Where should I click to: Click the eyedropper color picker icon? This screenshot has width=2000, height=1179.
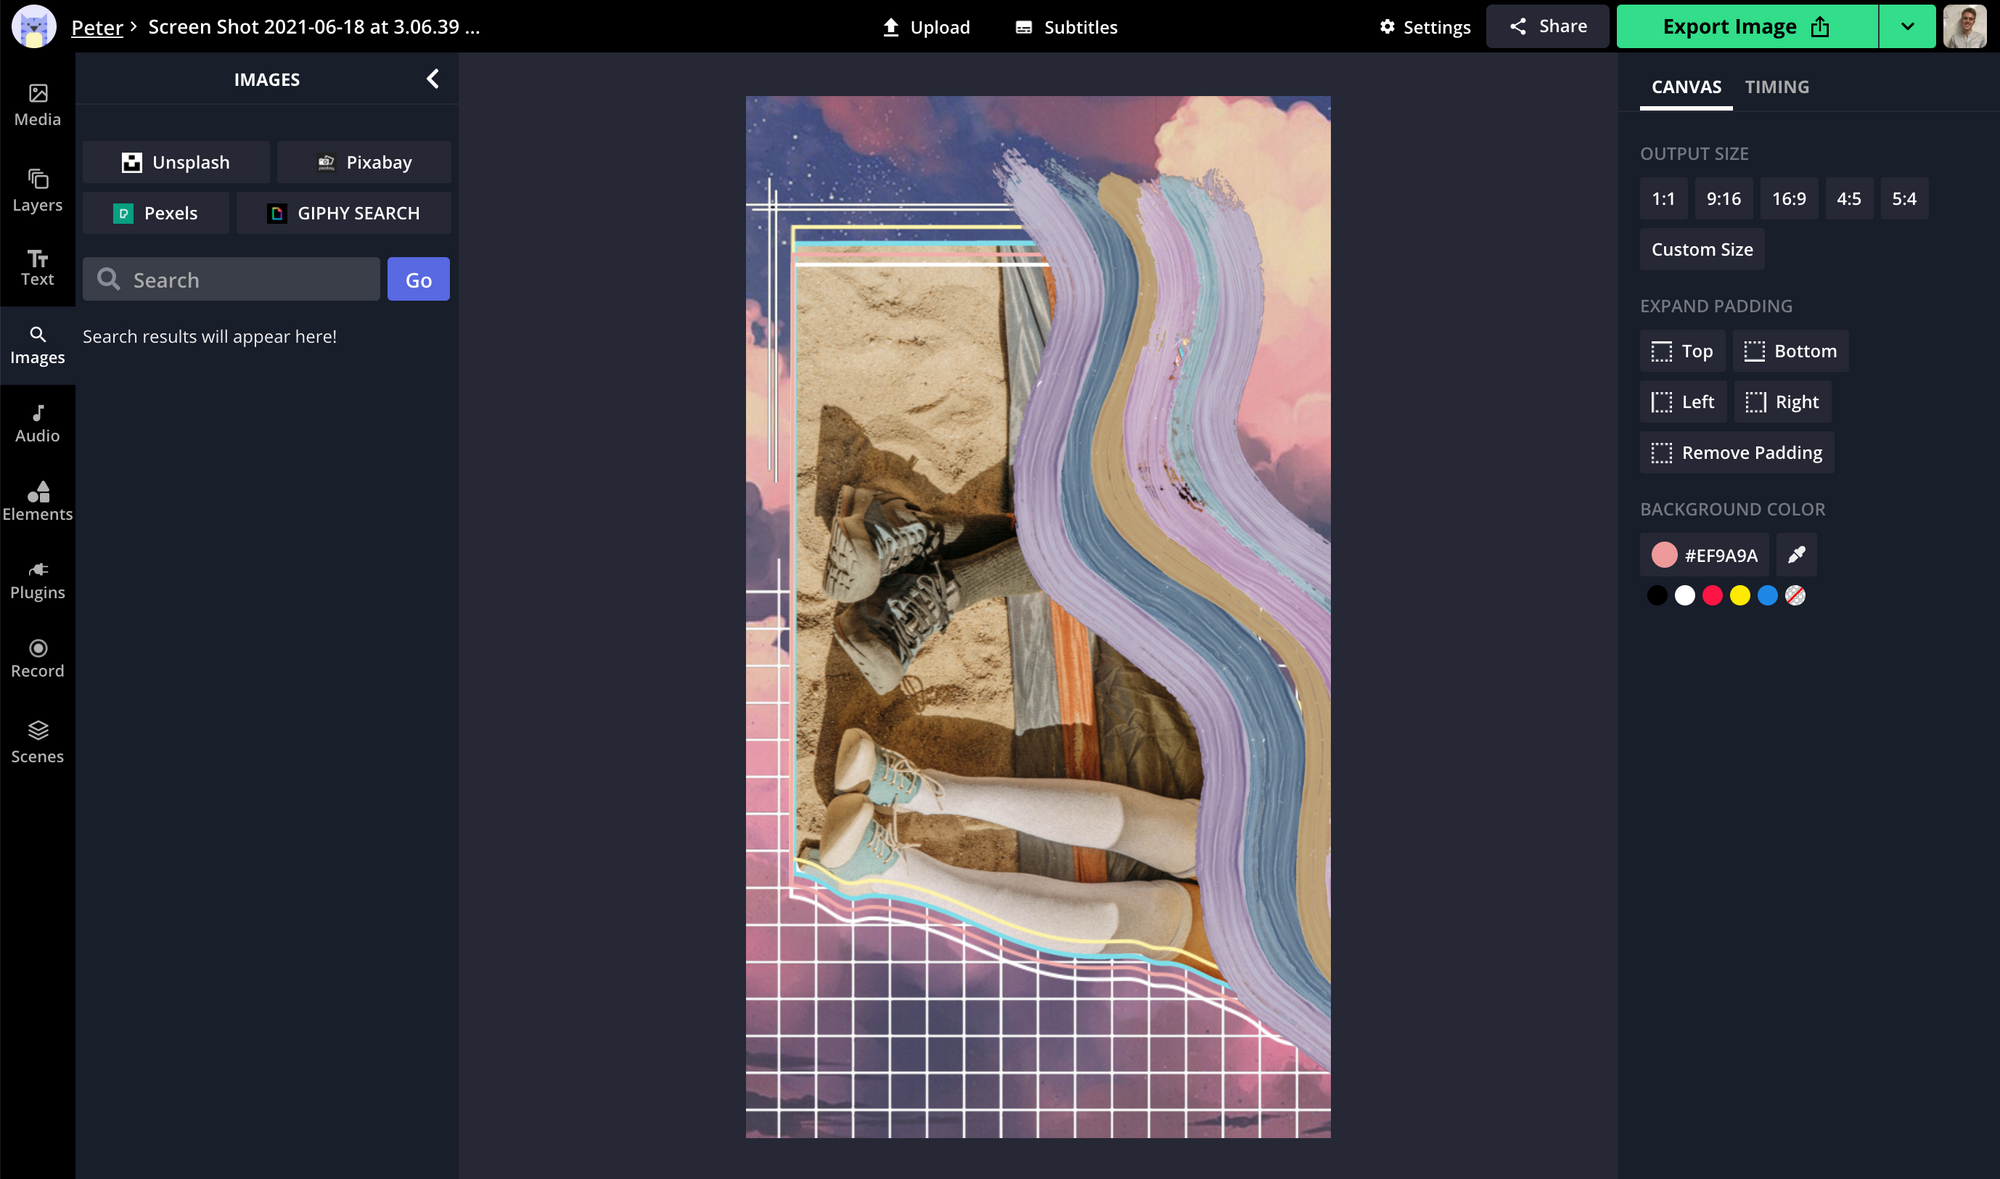tap(1796, 555)
